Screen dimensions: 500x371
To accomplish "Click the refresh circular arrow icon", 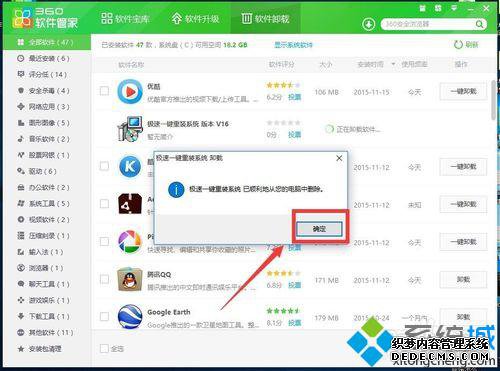I will [x=458, y=44].
